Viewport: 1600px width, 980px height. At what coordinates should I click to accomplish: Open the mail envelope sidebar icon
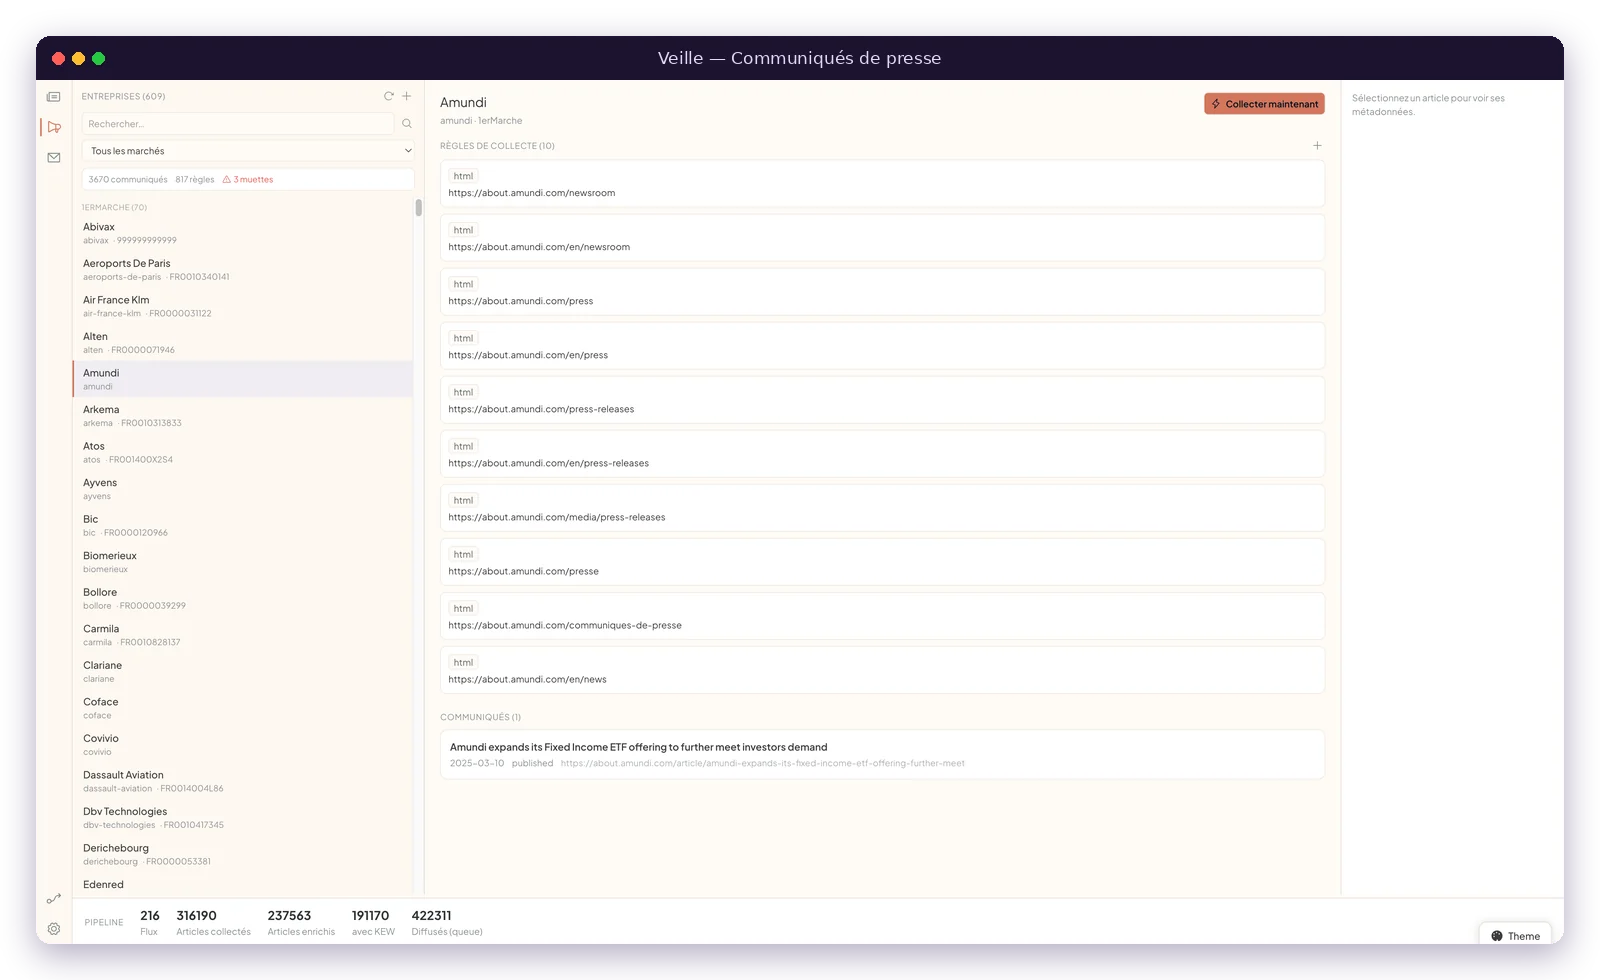pos(54,158)
